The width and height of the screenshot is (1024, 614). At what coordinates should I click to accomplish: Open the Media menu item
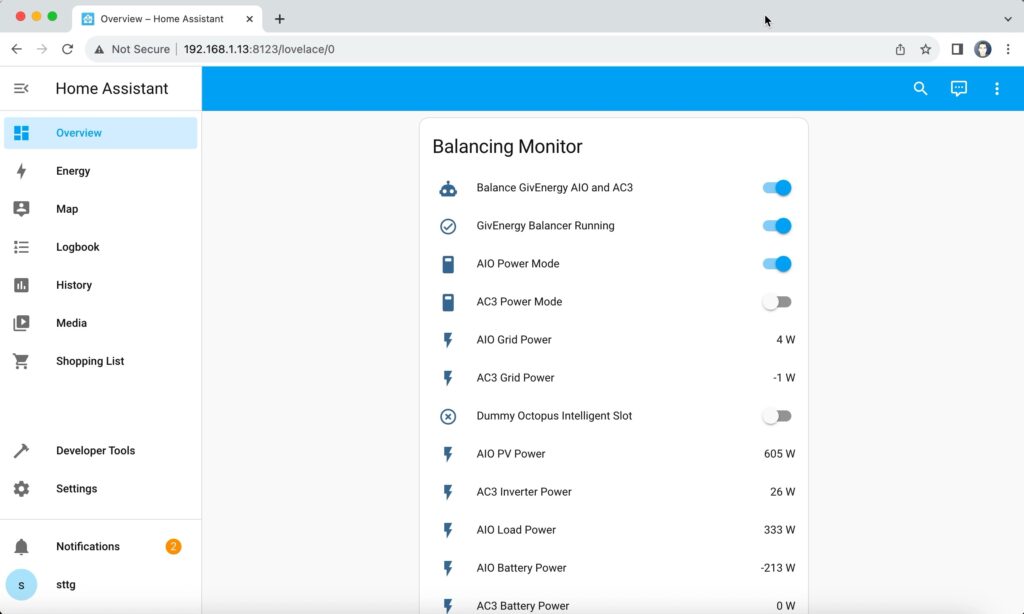(x=101, y=323)
